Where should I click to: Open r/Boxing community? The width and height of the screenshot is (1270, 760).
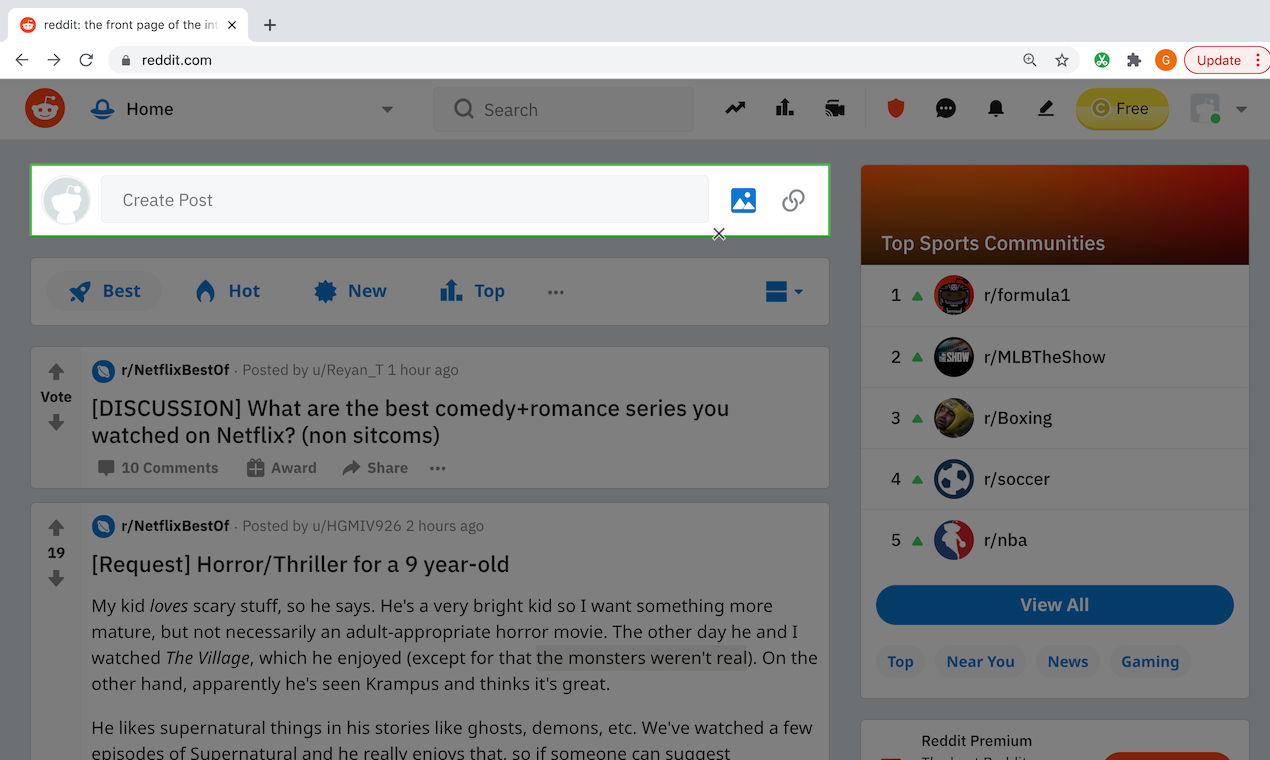(1018, 418)
